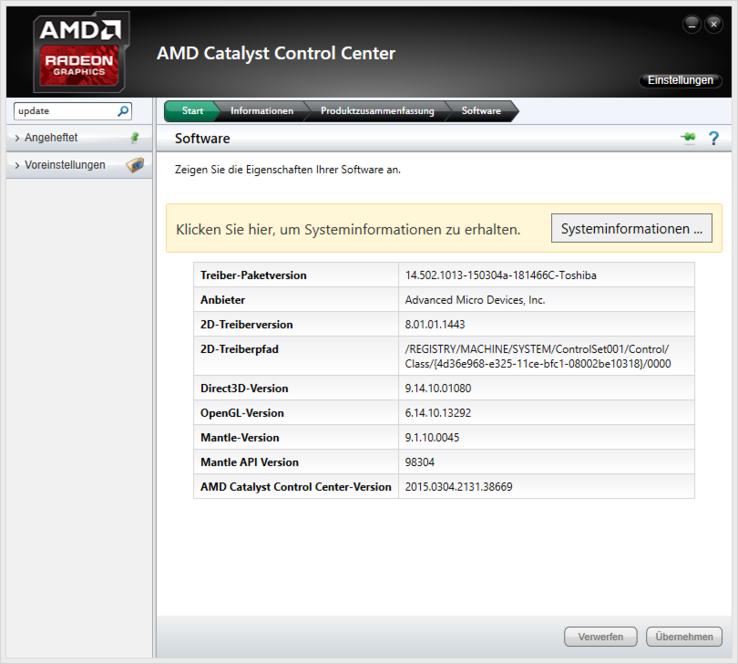Image resolution: width=738 pixels, height=664 pixels.
Task: Click the AMD Radeon Graphics logo
Action: point(80,52)
